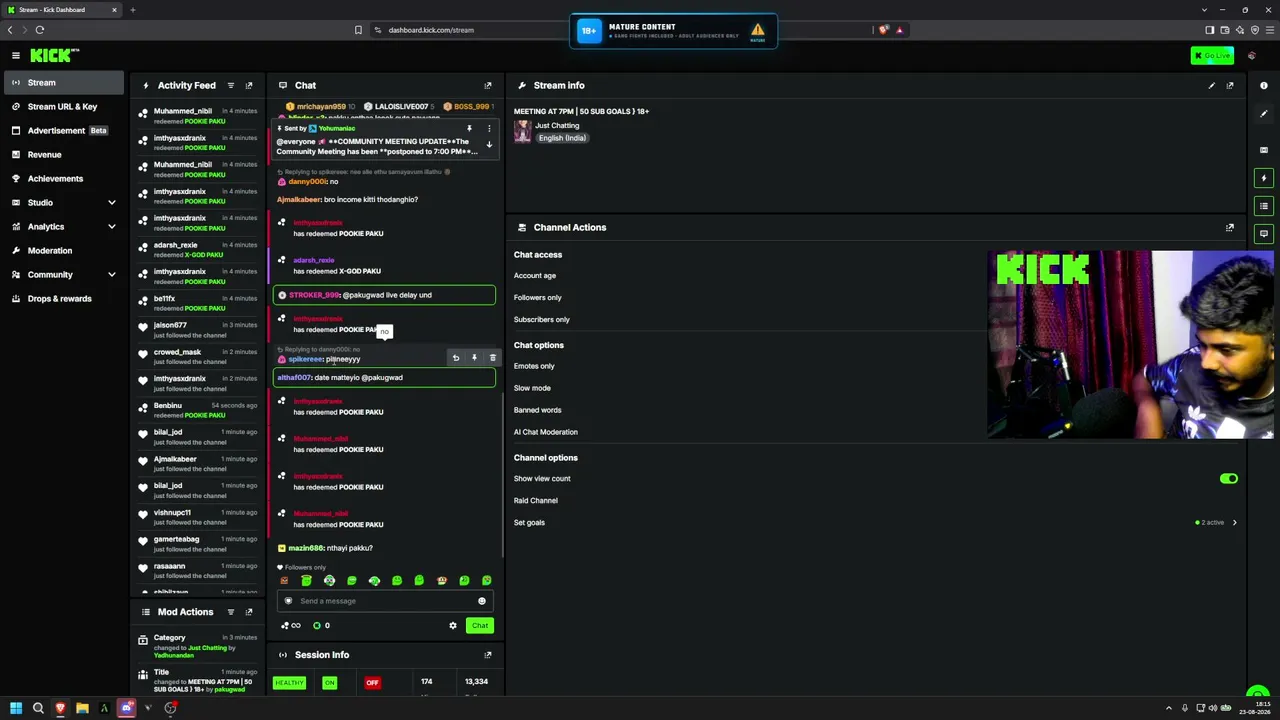The height and width of the screenshot is (720, 1280).
Task: Expand the pinned message with down arrow
Action: pyautogui.click(x=489, y=146)
